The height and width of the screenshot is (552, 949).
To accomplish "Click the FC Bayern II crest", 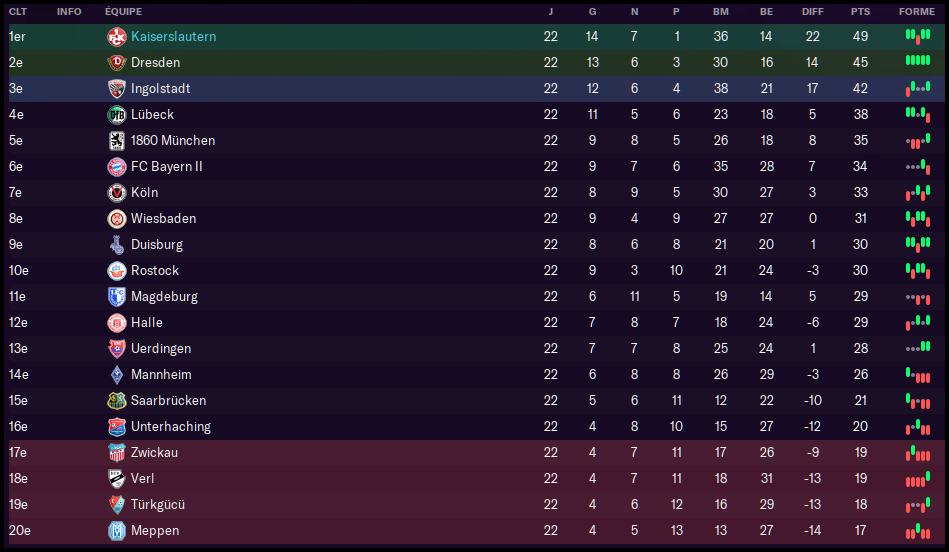I will (116, 166).
